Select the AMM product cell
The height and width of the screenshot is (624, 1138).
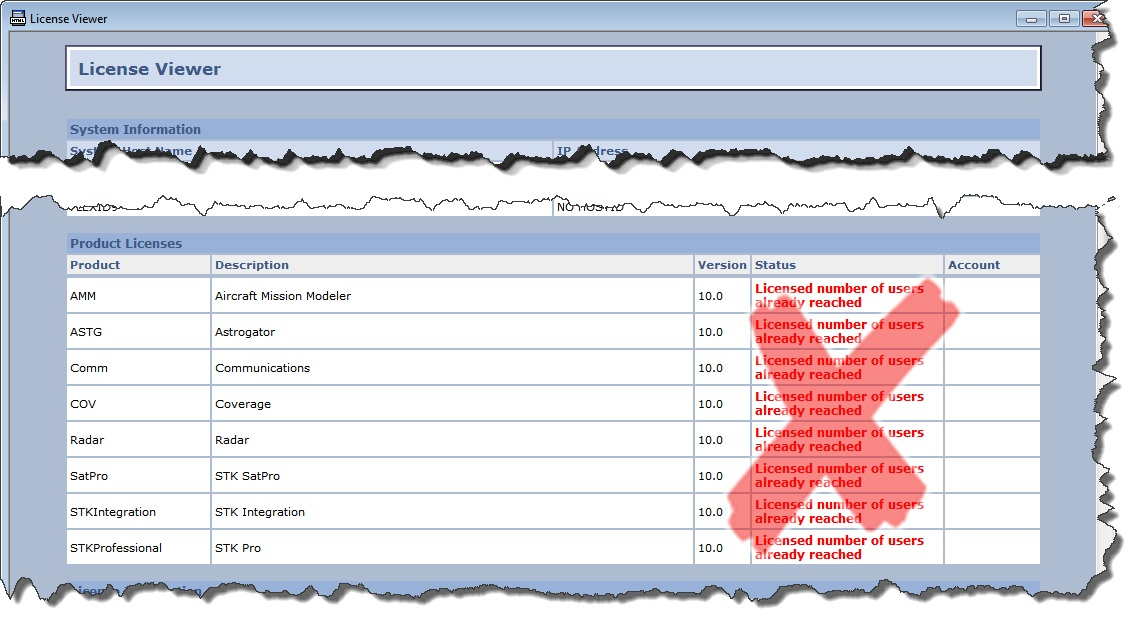pos(138,295)
